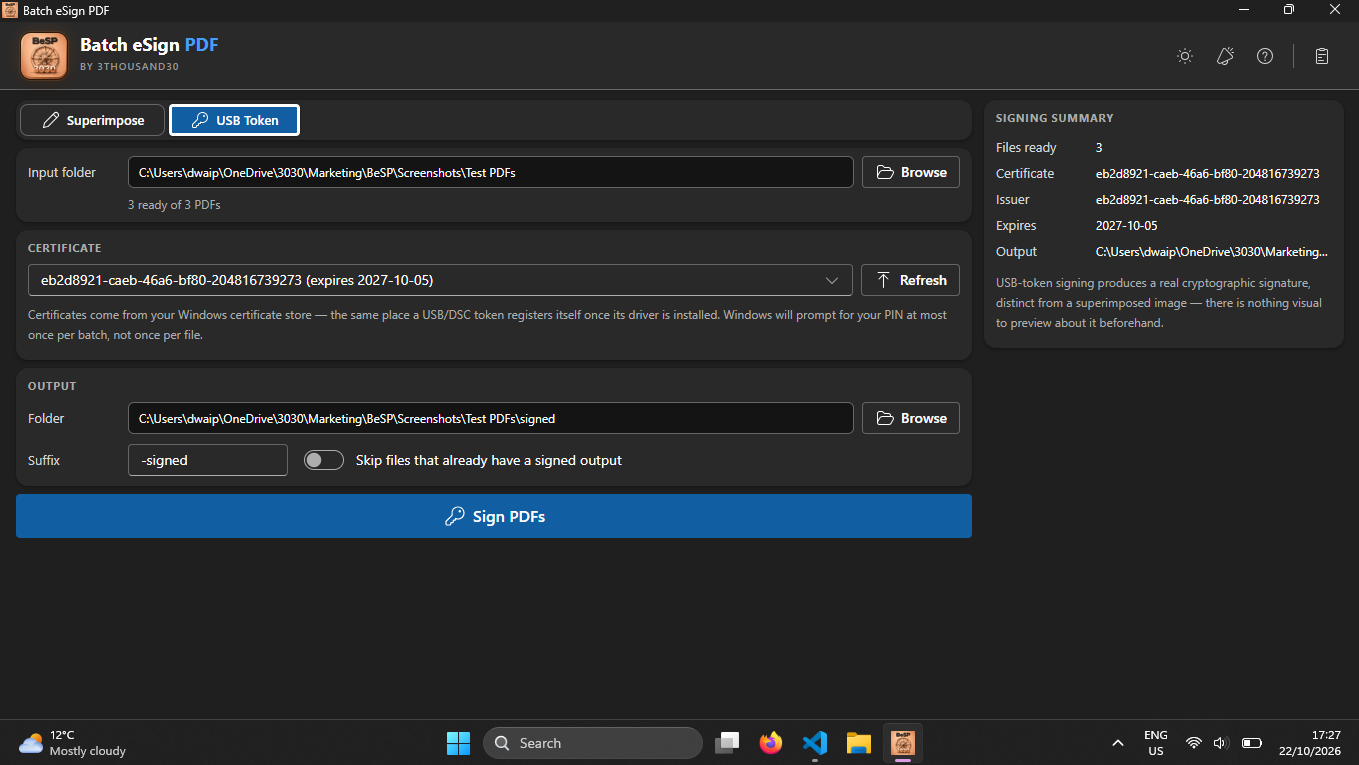
Task: Click the taskbar Search box
Action: pyautogui.click(x=593, y=743)
